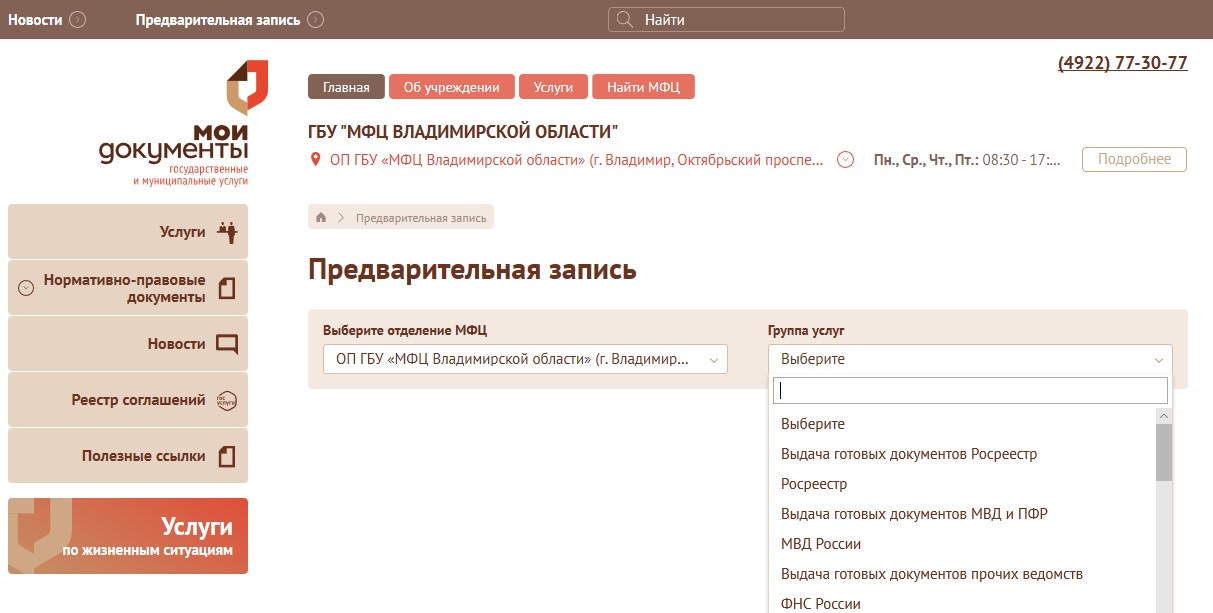Viewport: 1213px width, 613px height.
Task: Click arrow icon beside Предварительная запись
Action: [x=316, y=20]
